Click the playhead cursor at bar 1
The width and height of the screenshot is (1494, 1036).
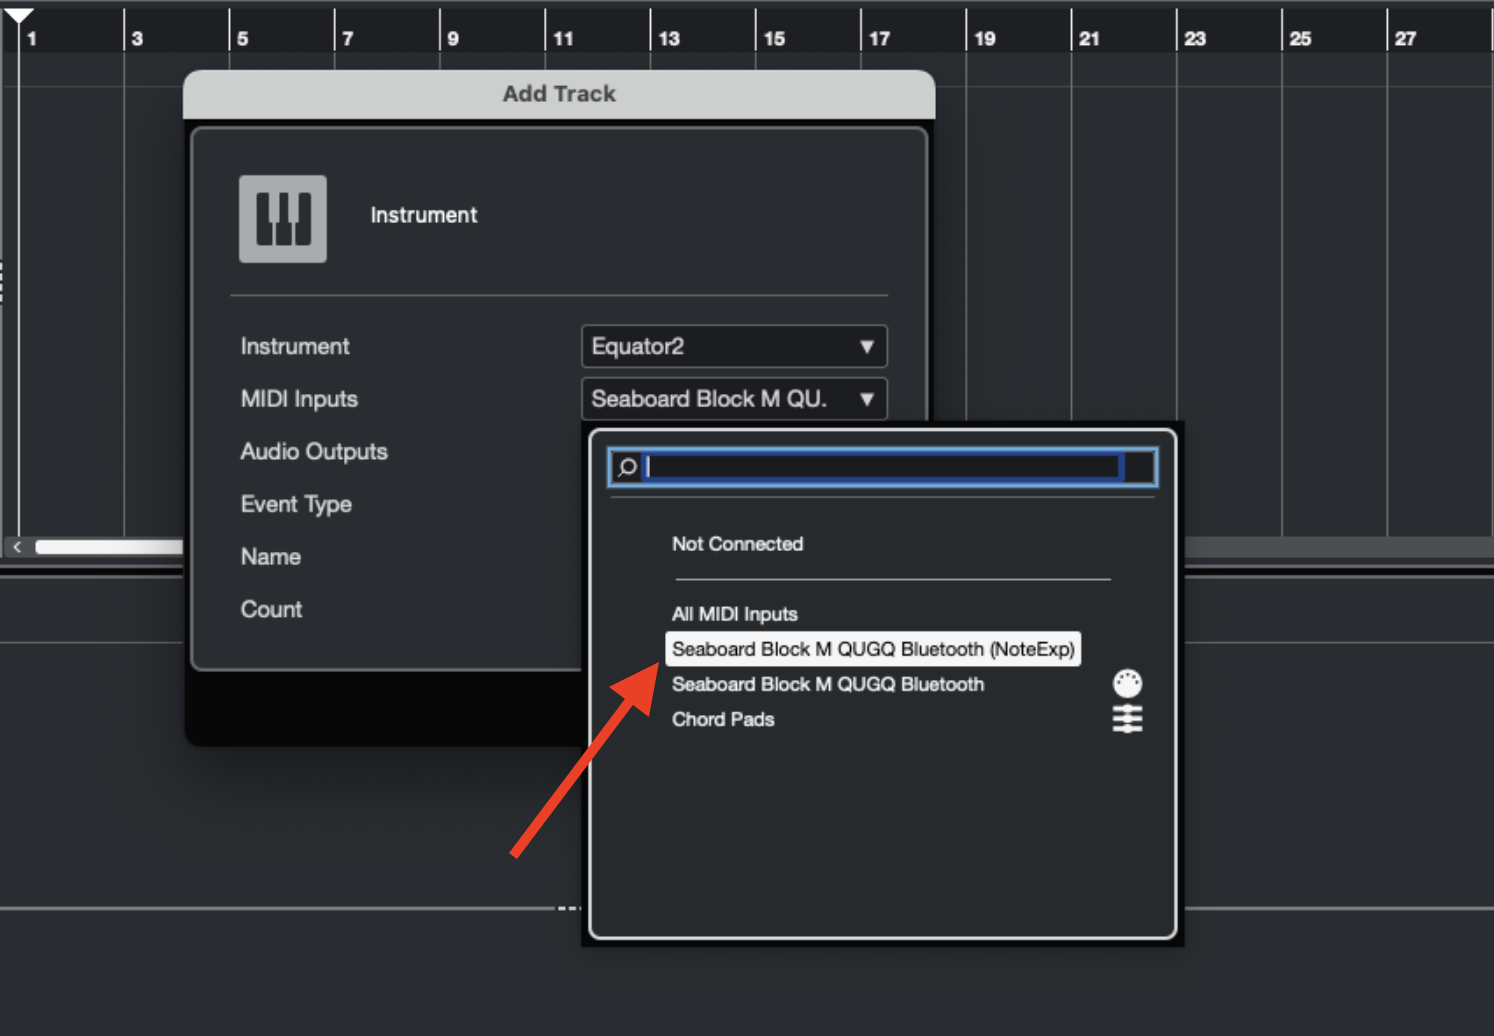click(x=18, y=14)
